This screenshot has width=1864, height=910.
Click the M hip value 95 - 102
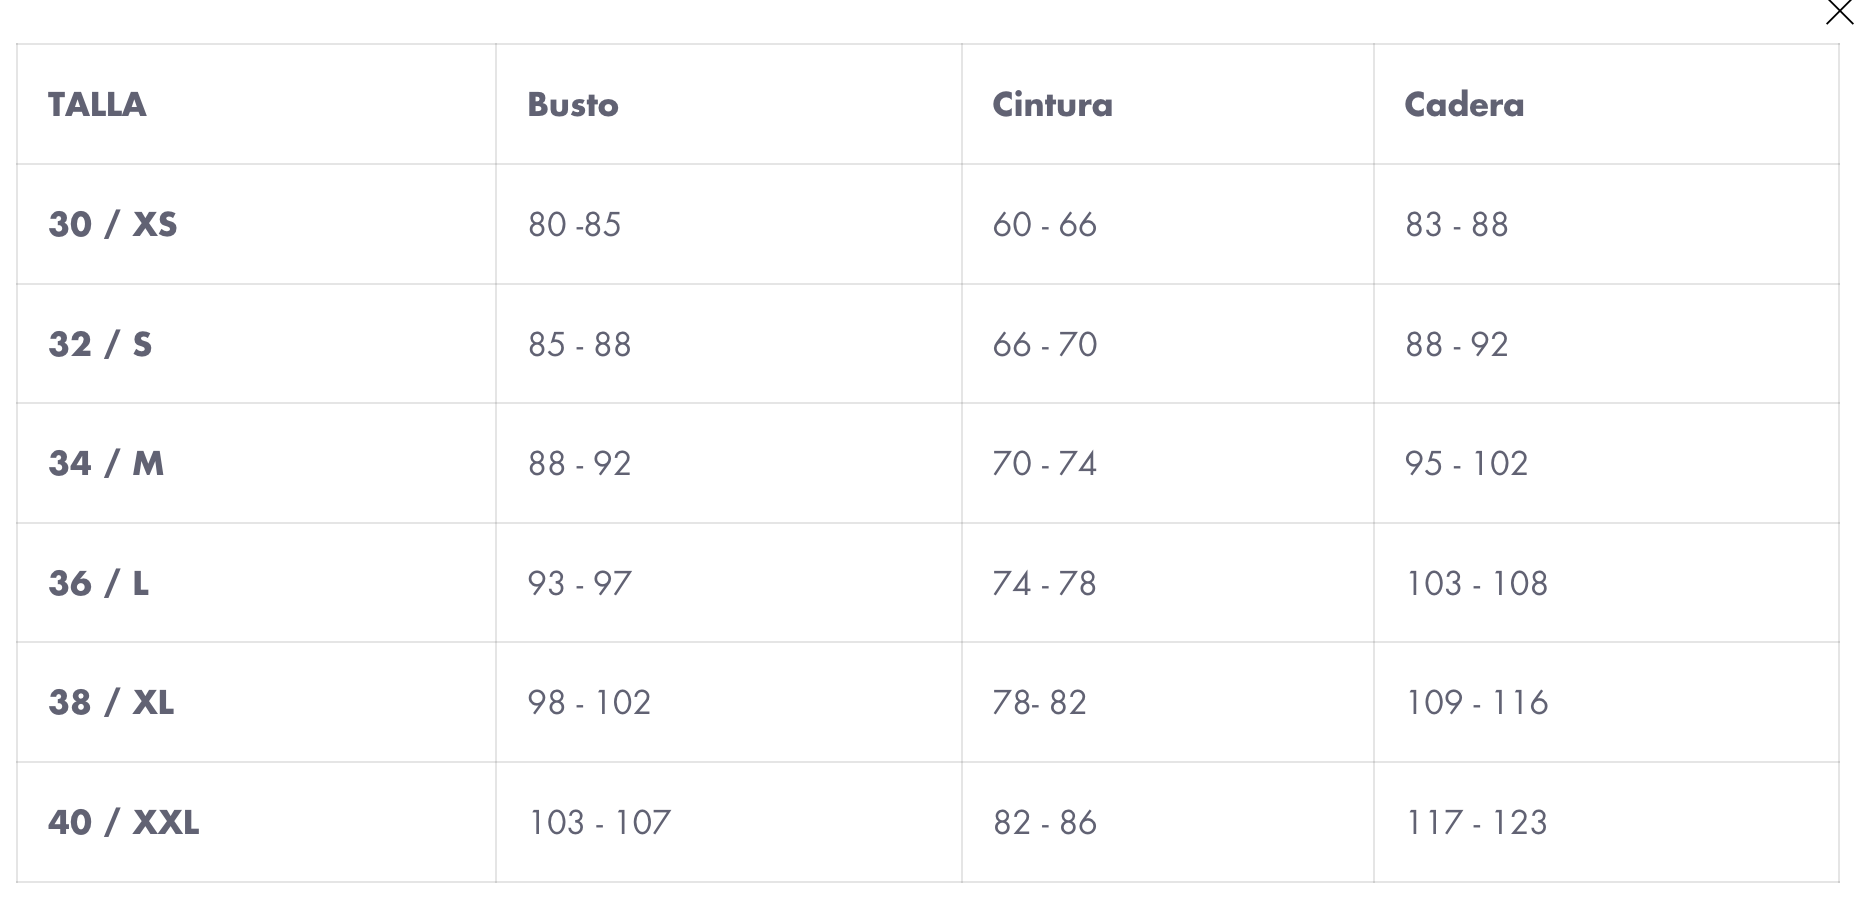(x=1466, y=463)
